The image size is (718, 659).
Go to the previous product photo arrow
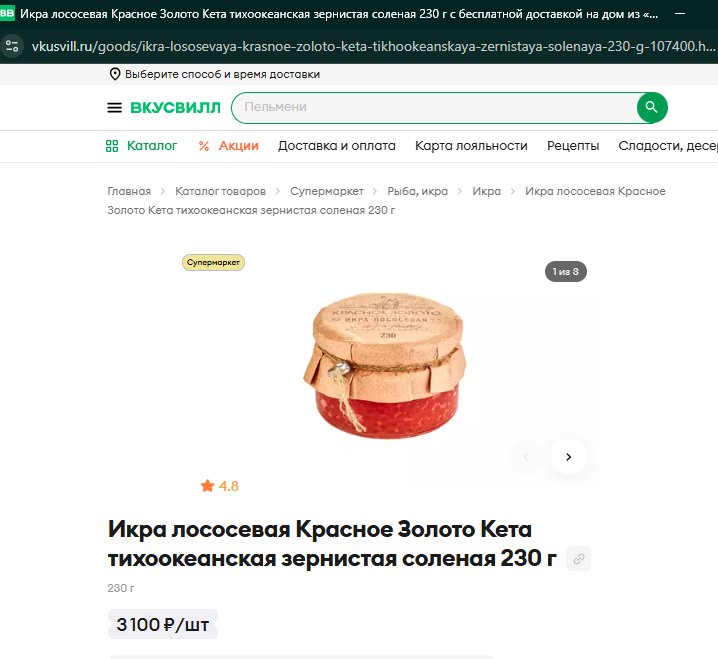(526, 457)
